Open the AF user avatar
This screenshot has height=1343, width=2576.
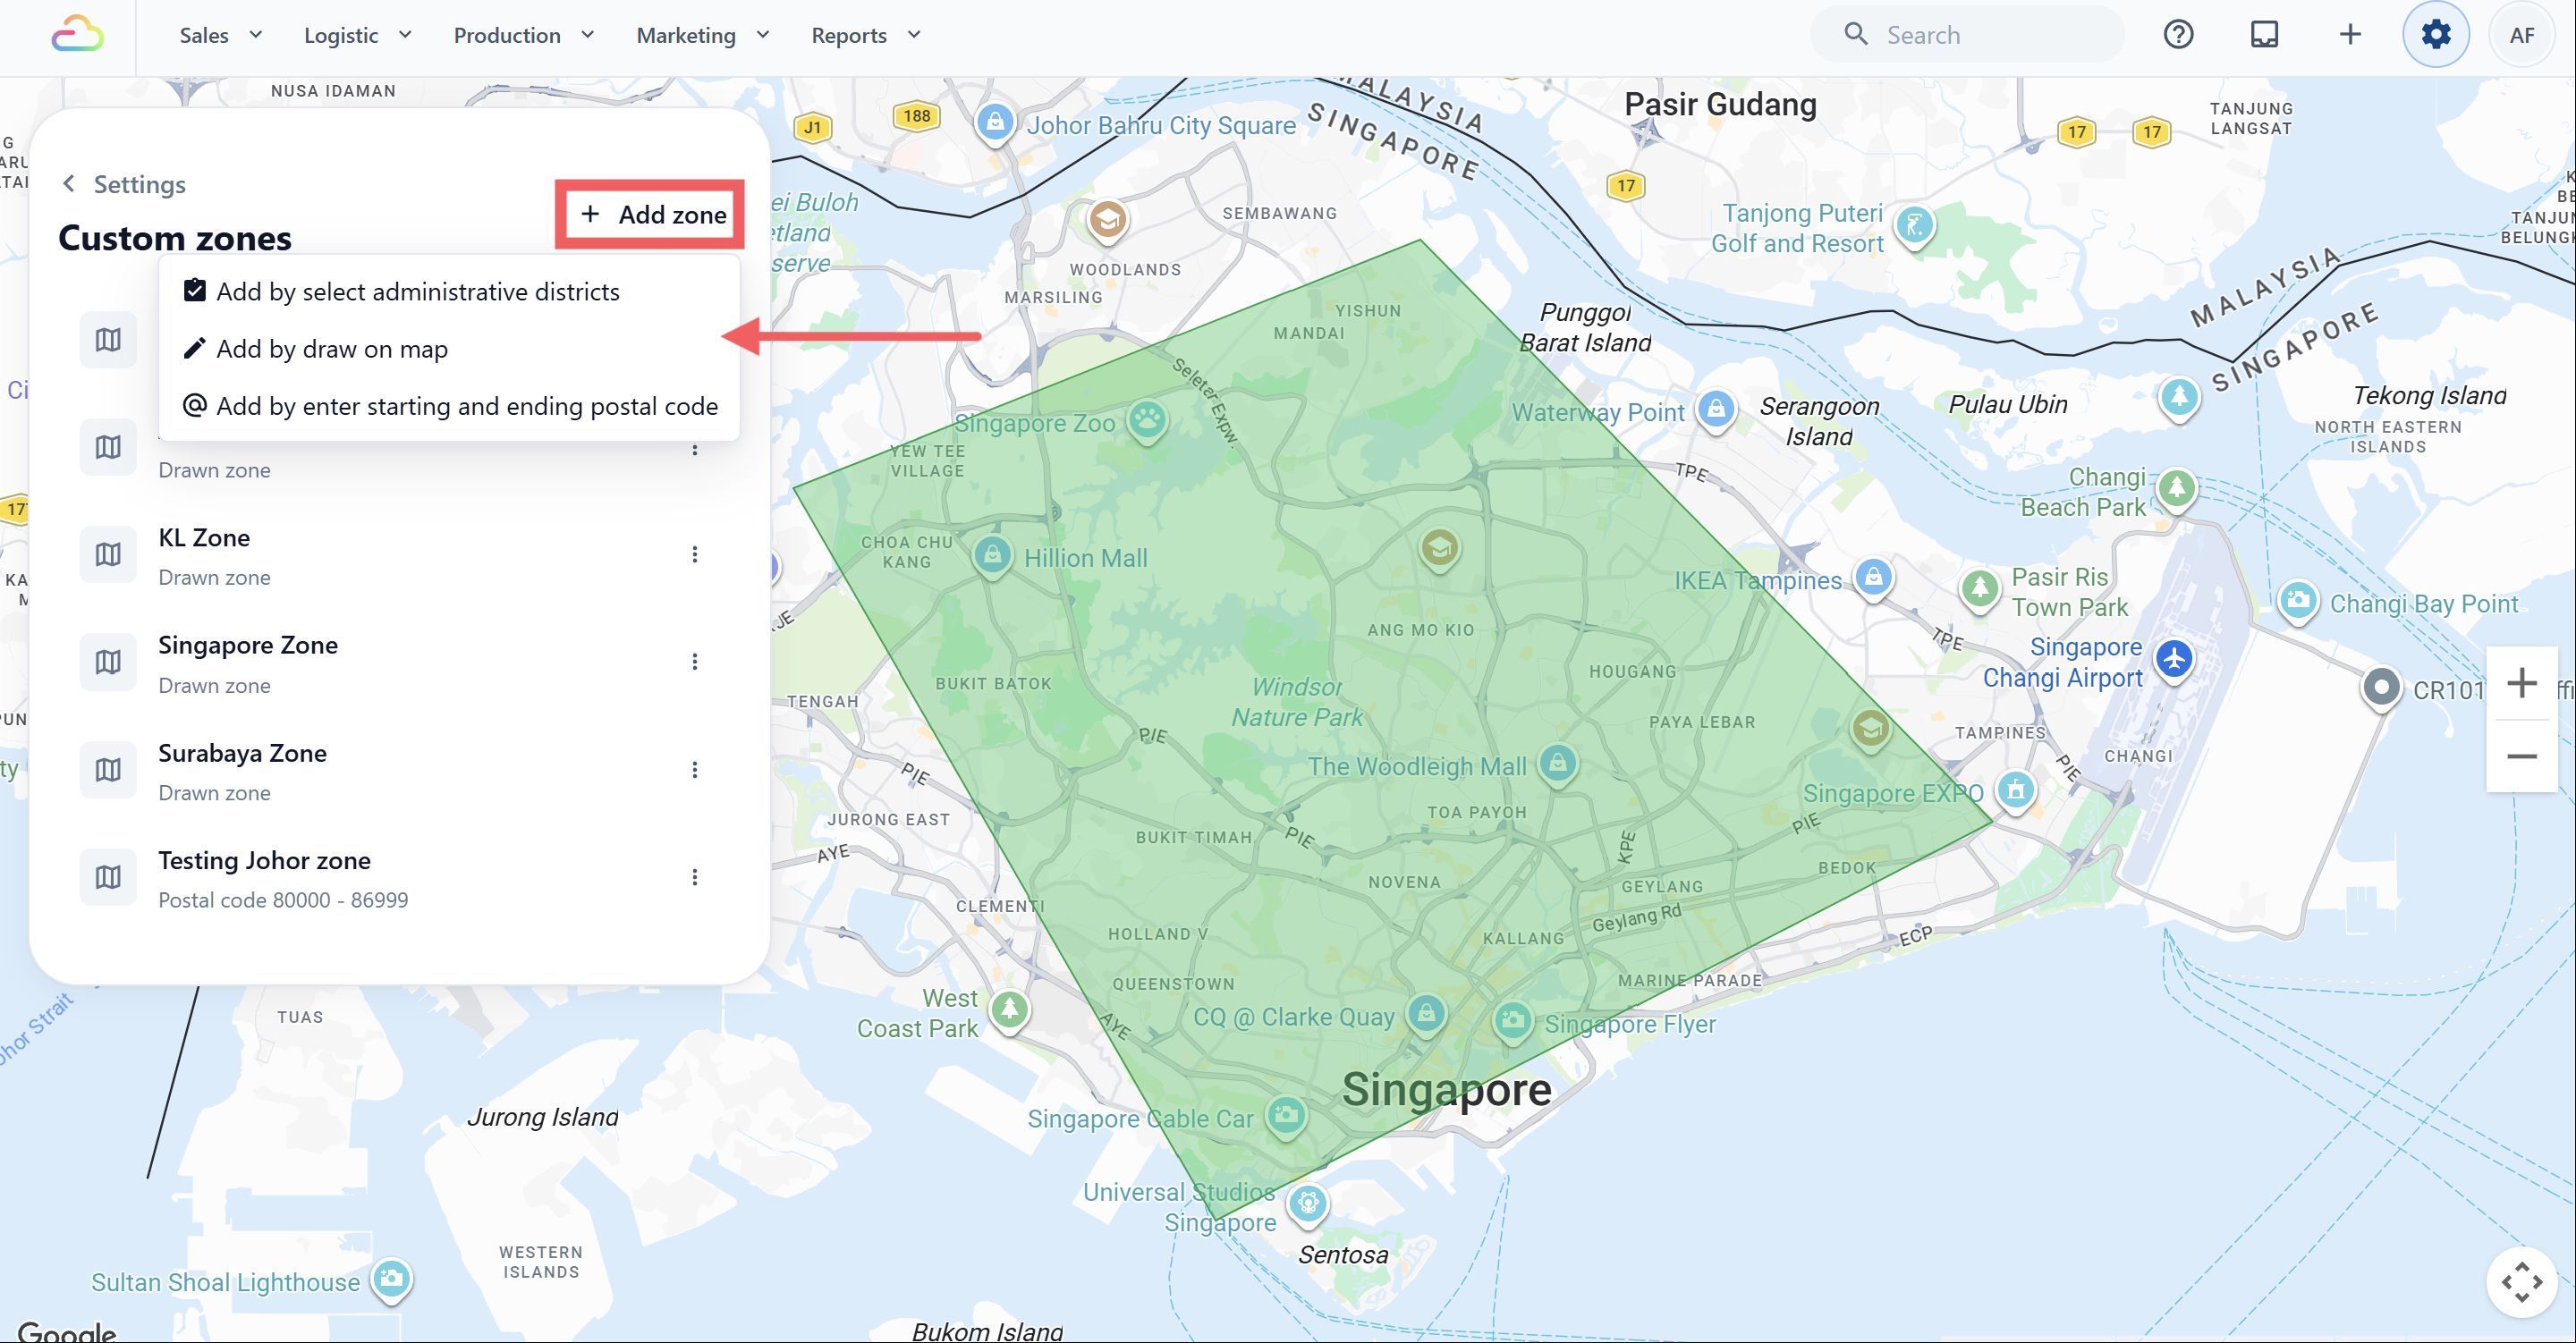(2522, 35)
